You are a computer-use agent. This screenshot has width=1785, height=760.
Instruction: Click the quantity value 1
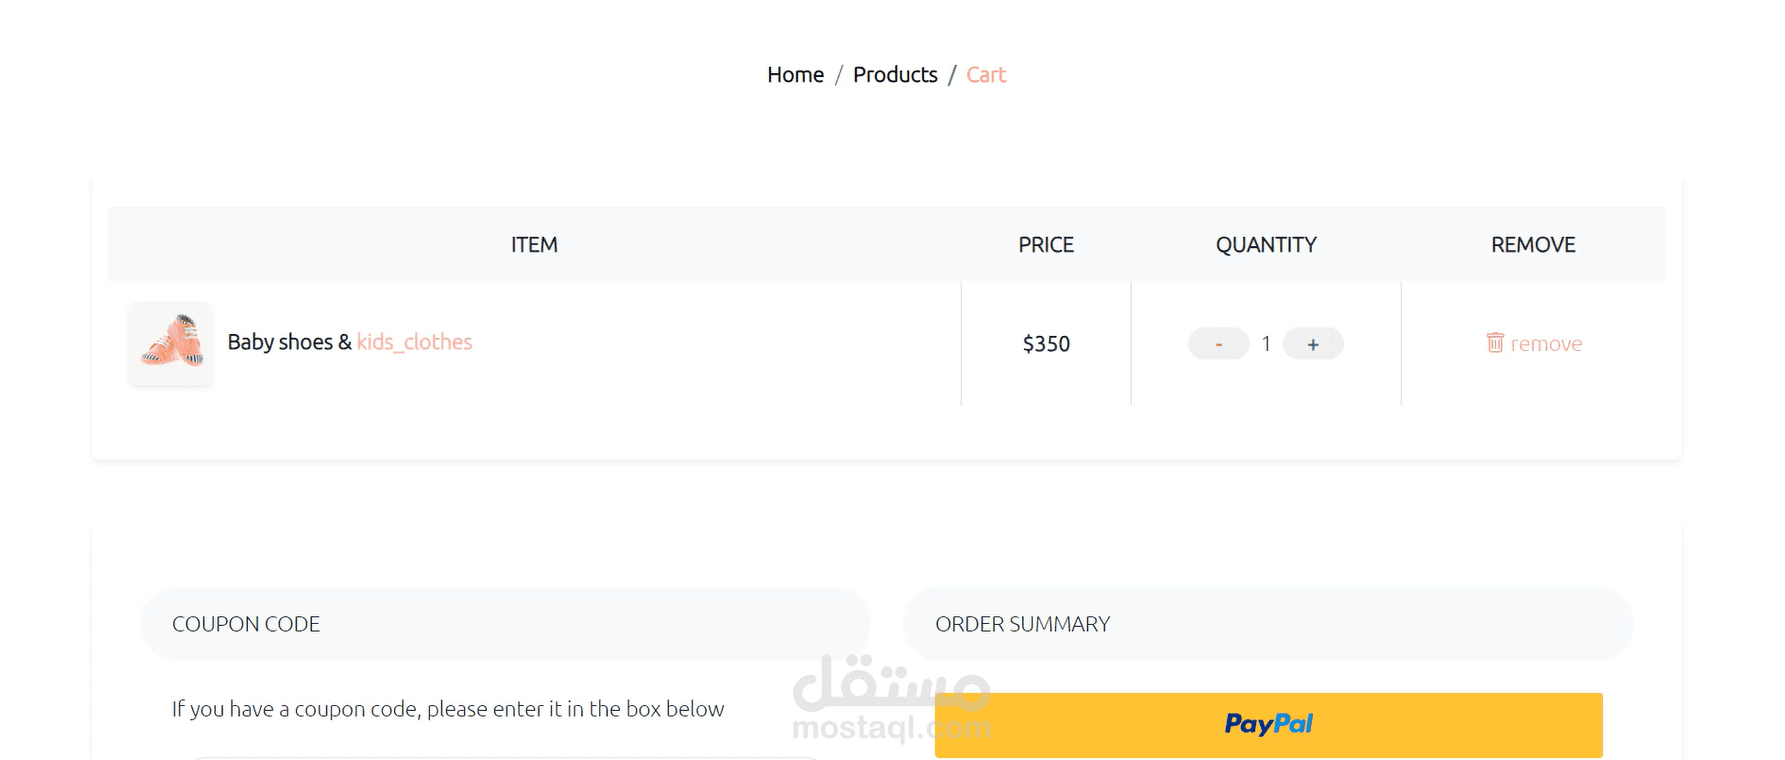pyautogui.click(x=1266, y=344)
